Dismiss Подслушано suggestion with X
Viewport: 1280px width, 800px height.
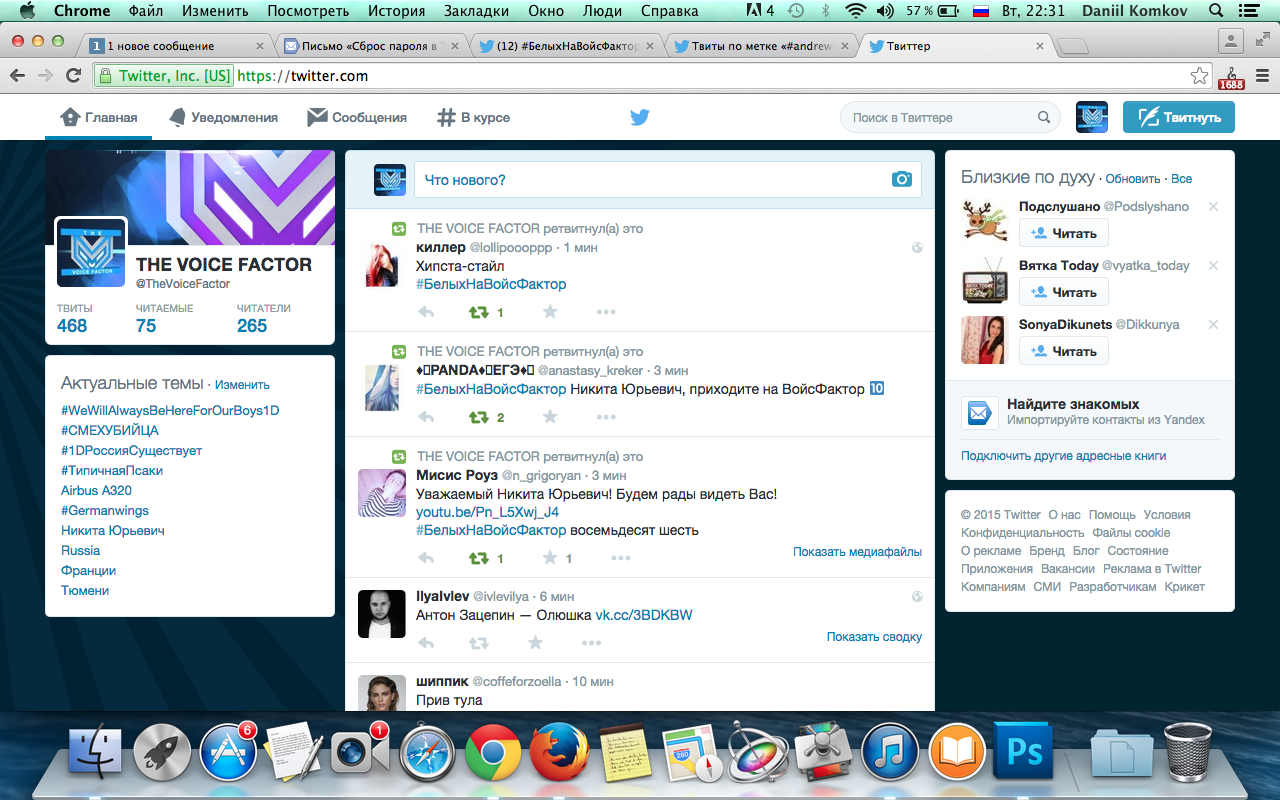1213,207
